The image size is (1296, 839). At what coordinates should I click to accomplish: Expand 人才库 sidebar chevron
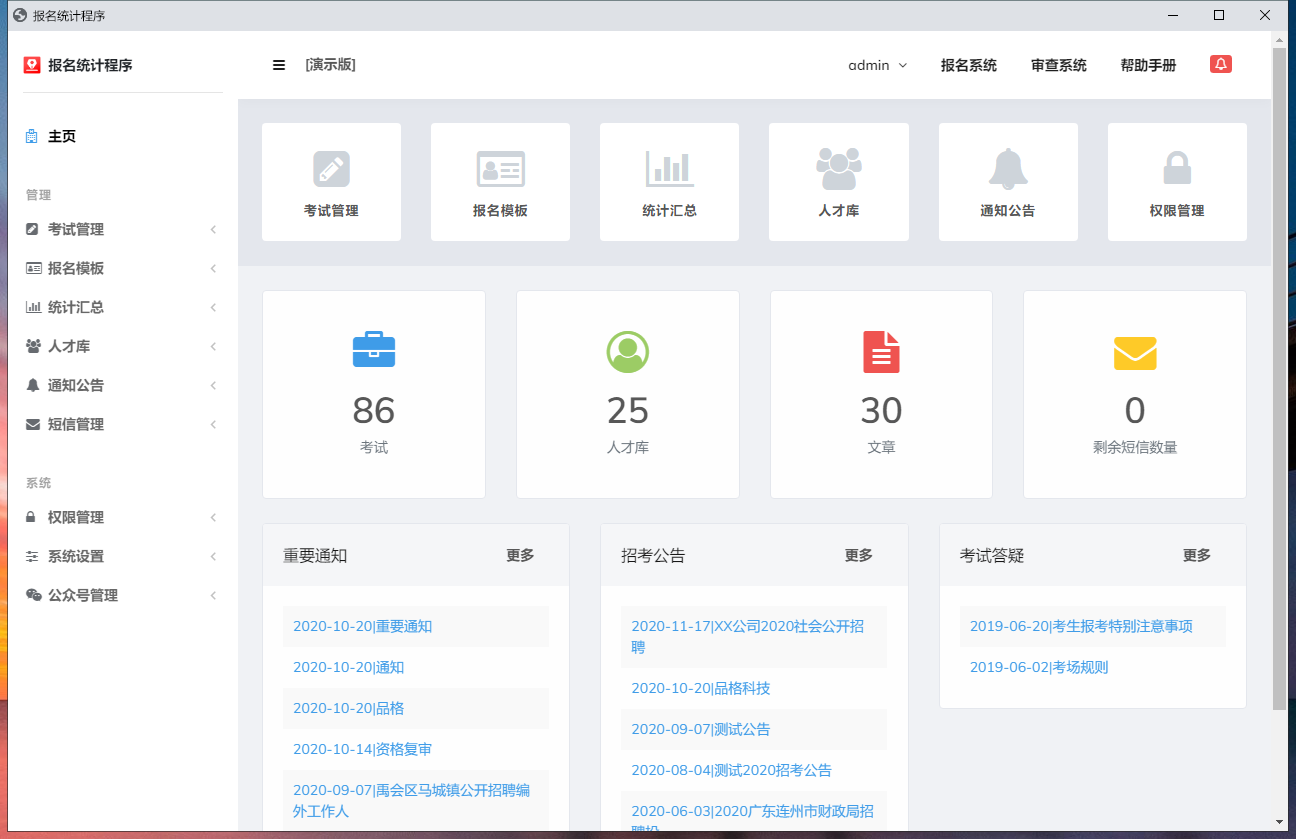(x=213, y=347)
